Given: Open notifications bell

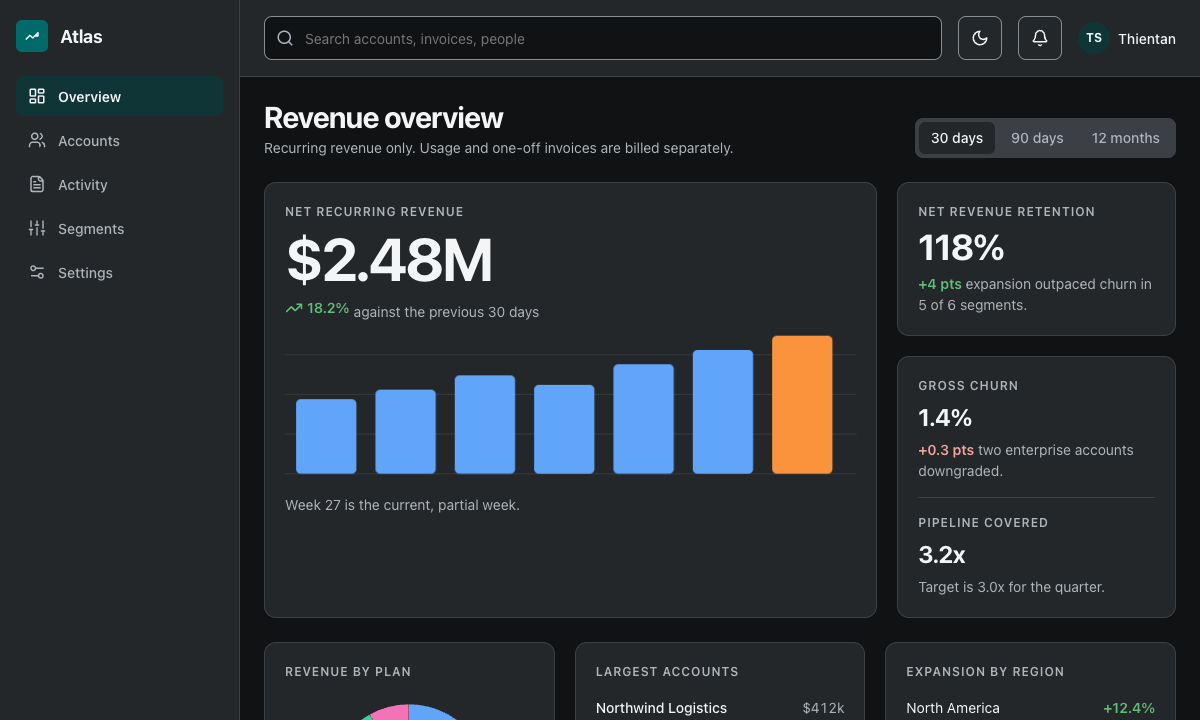Looking at the screenshot, I should (x=1040, y=38).
